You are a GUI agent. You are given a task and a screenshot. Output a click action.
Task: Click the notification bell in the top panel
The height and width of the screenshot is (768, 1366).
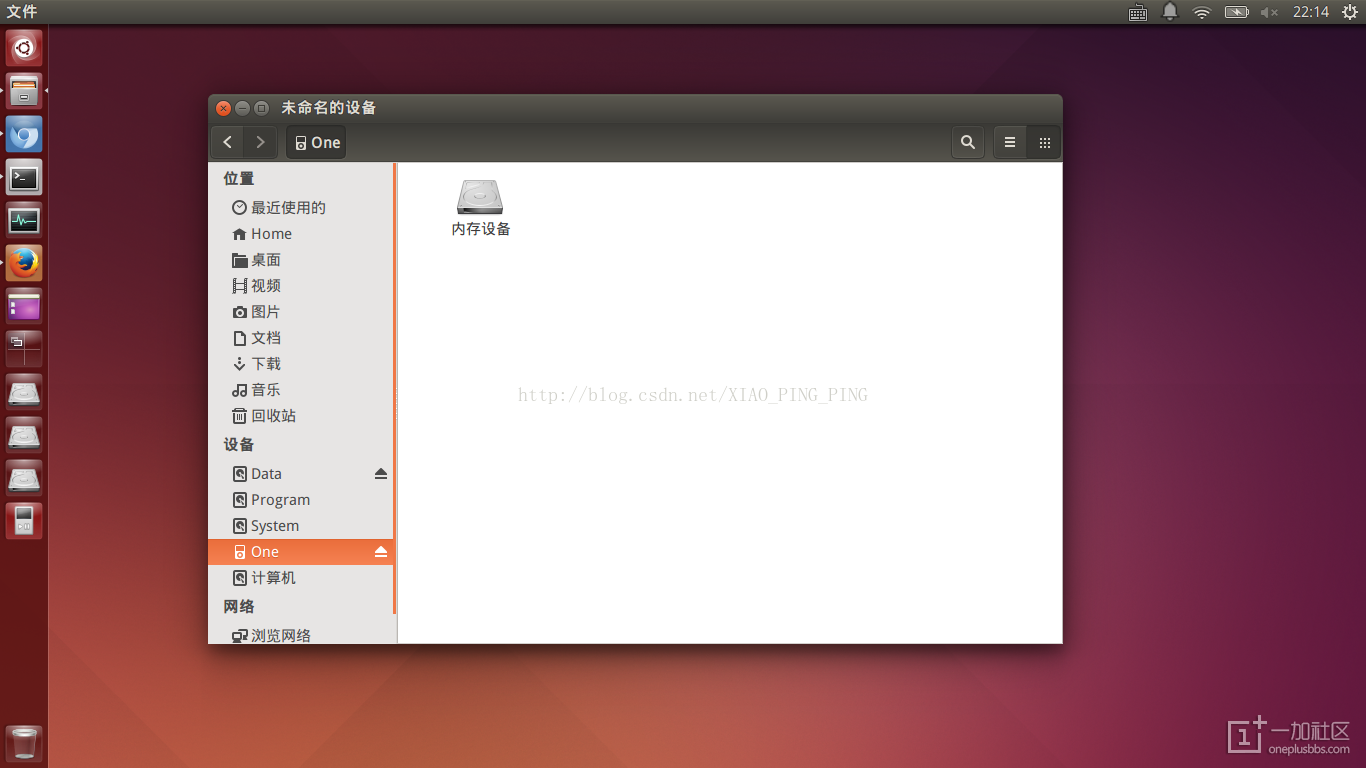click(x=1170, y=12)
